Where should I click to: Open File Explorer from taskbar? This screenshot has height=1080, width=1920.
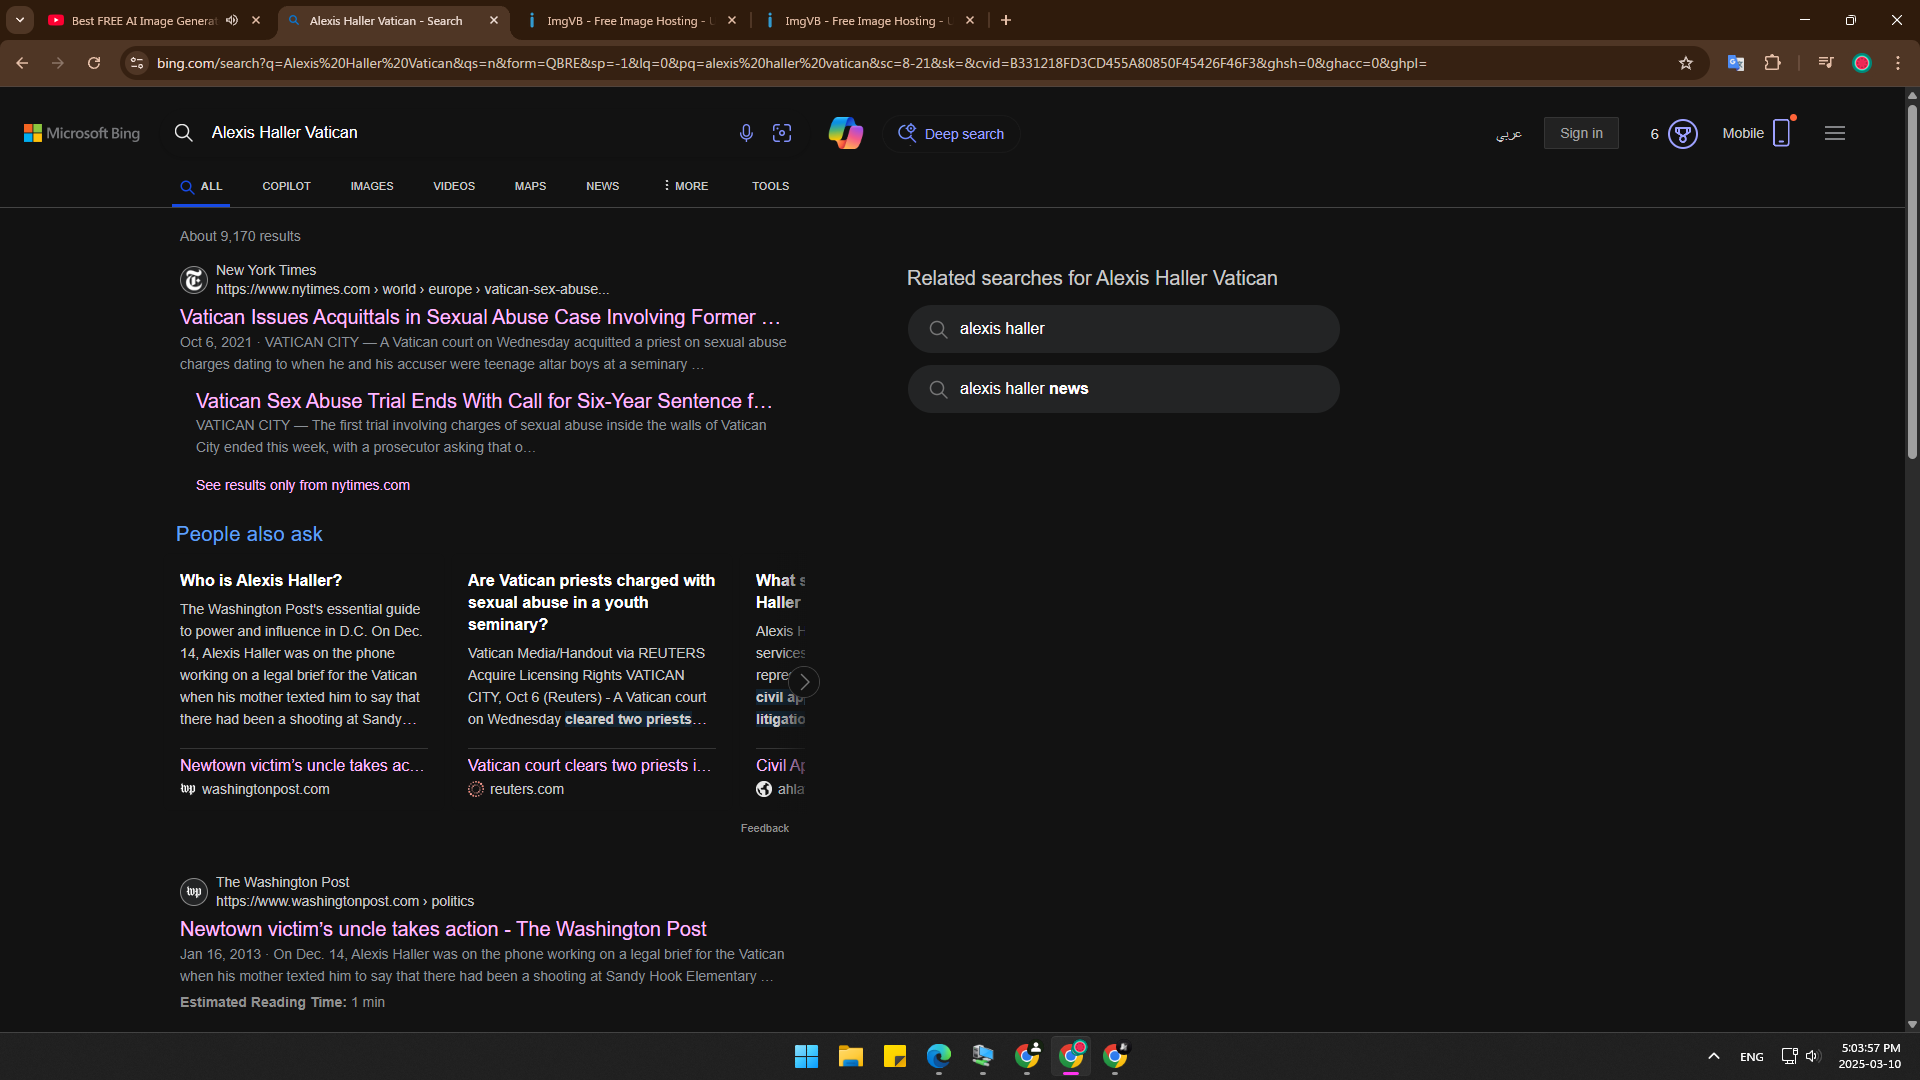(x=851, y=1056)
